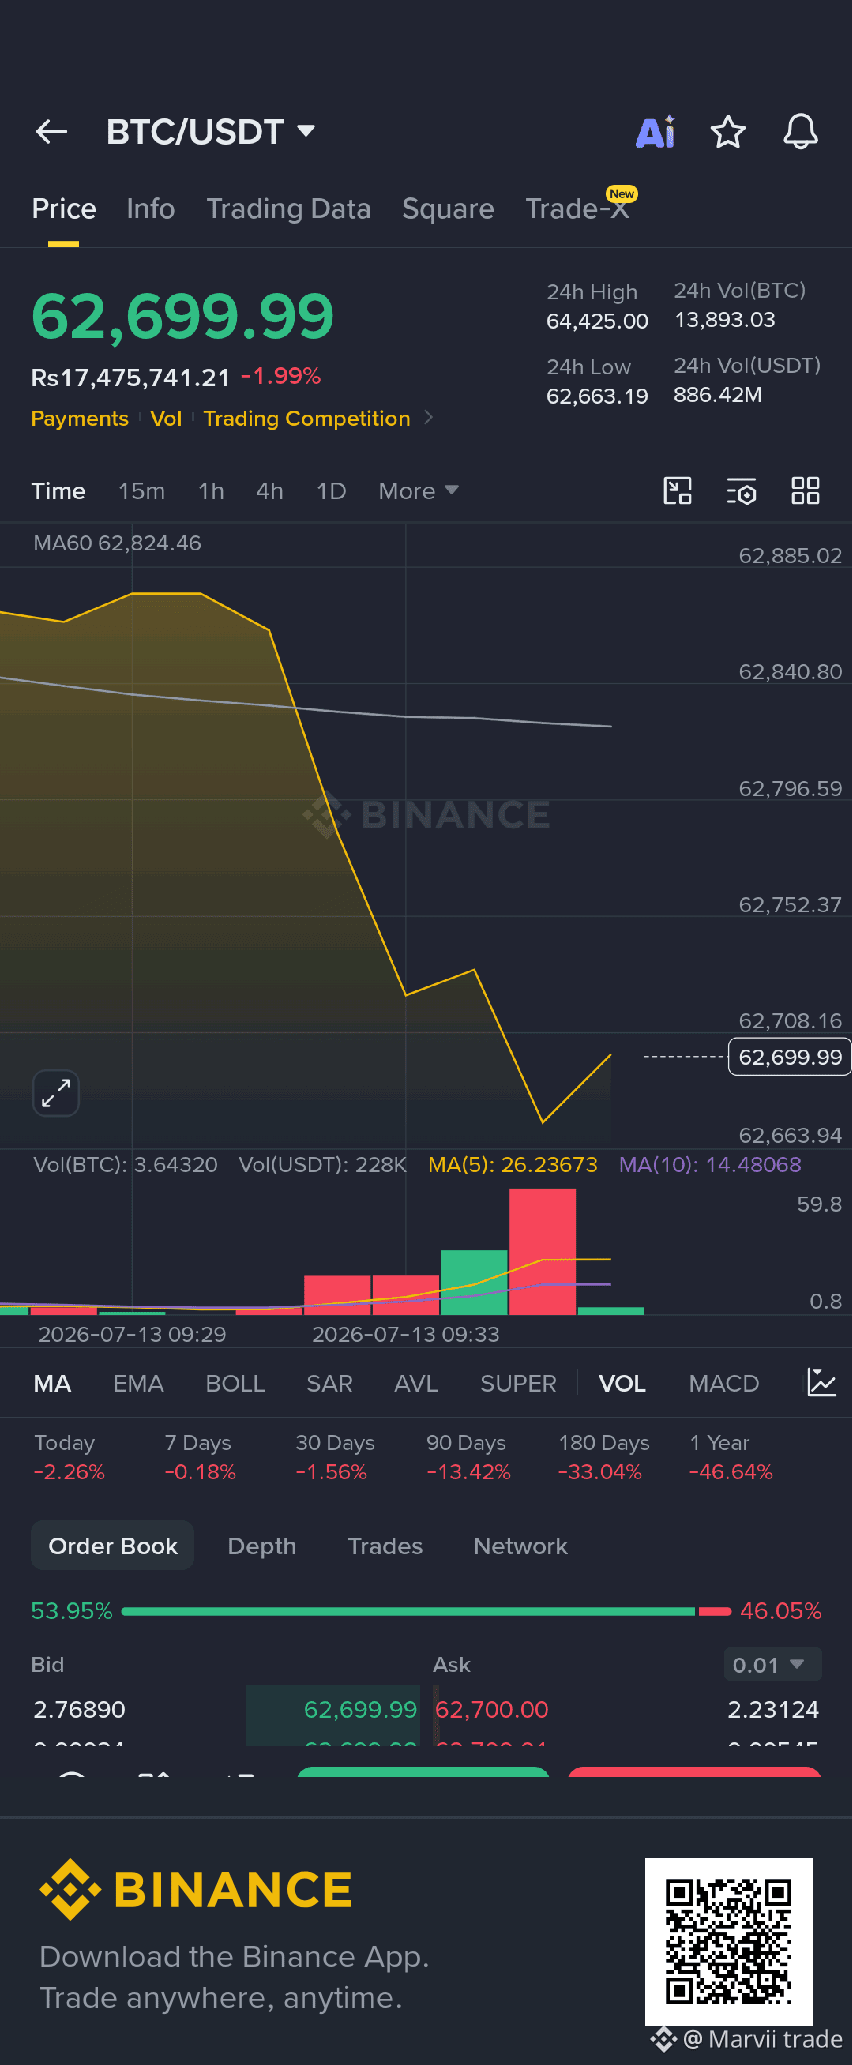Expand the More timeframes dropdown

point(418,491)
